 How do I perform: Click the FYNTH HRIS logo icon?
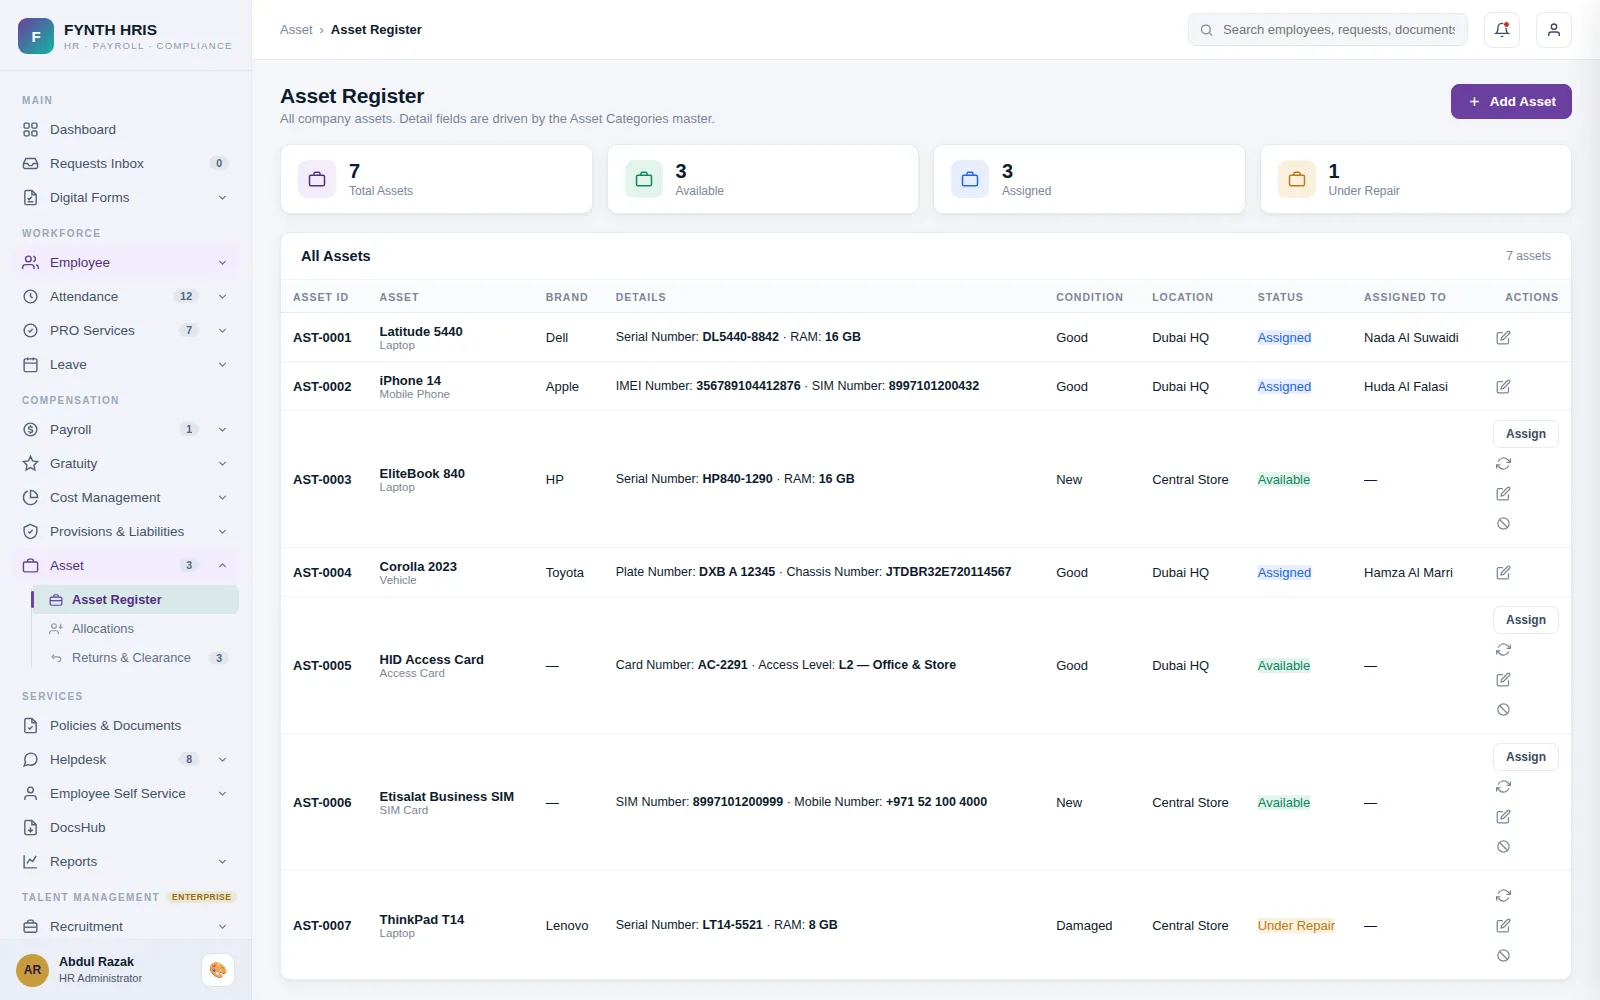click(36, 36)
